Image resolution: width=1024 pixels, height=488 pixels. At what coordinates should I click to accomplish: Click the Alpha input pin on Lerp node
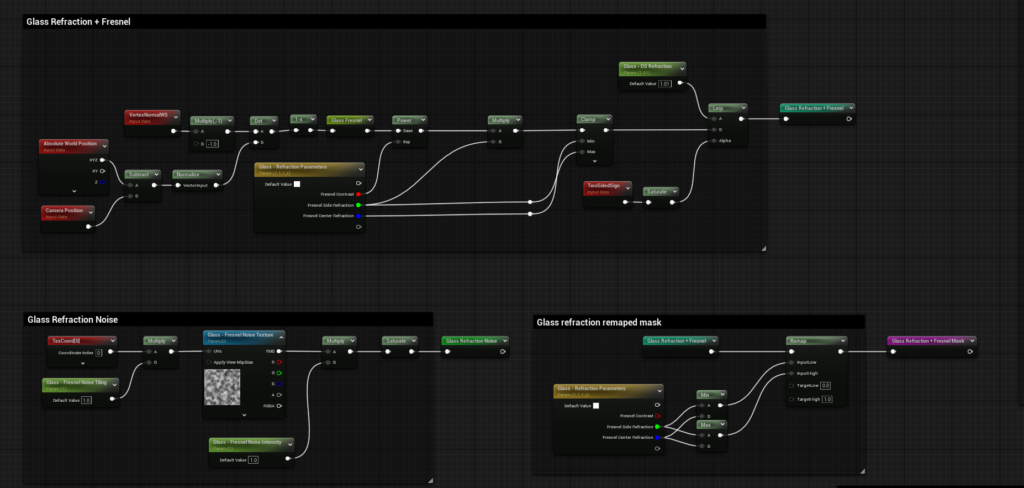coord(712,141)
